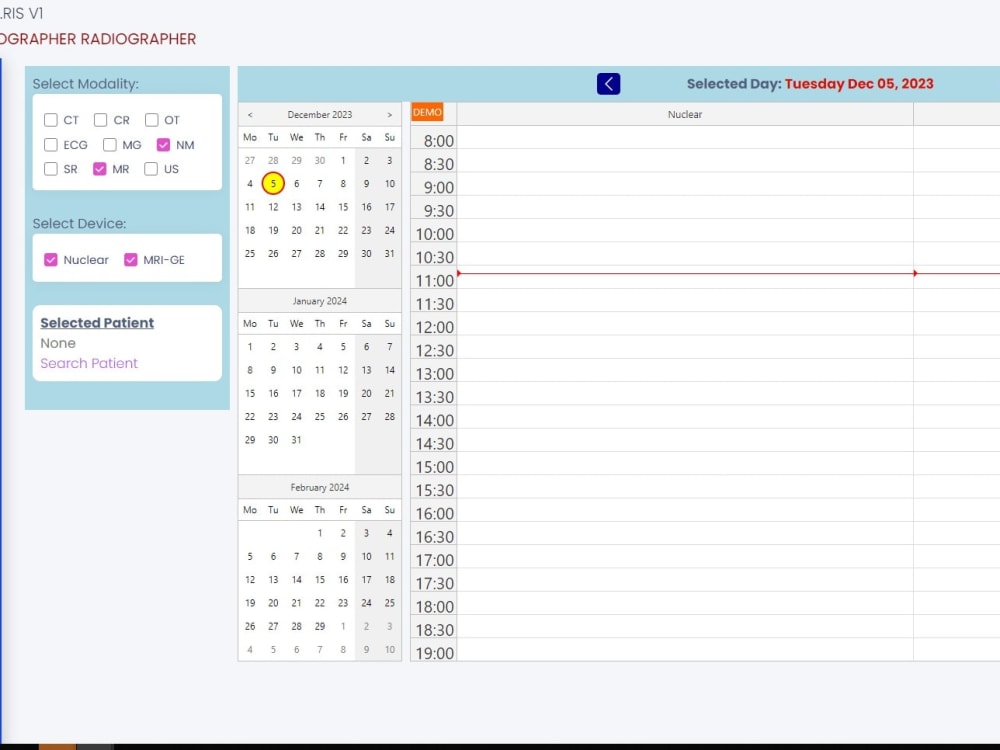The image size is (1000, 750).
Task: Uncheck the Nuclear device
Action: (x=51, y=259)
